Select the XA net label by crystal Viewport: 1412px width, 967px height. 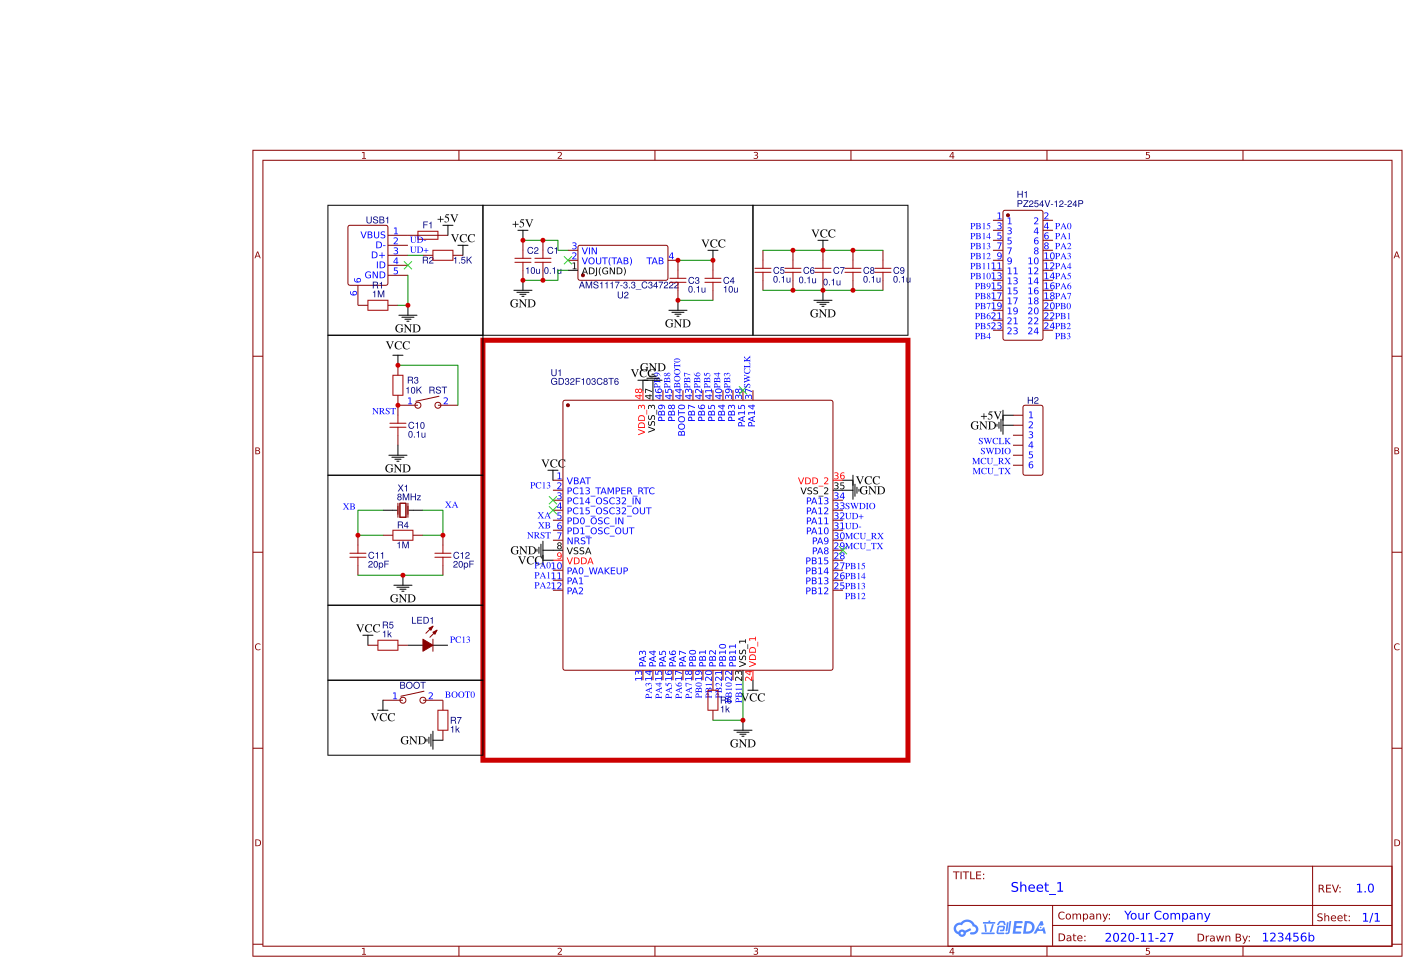(451, 505)
